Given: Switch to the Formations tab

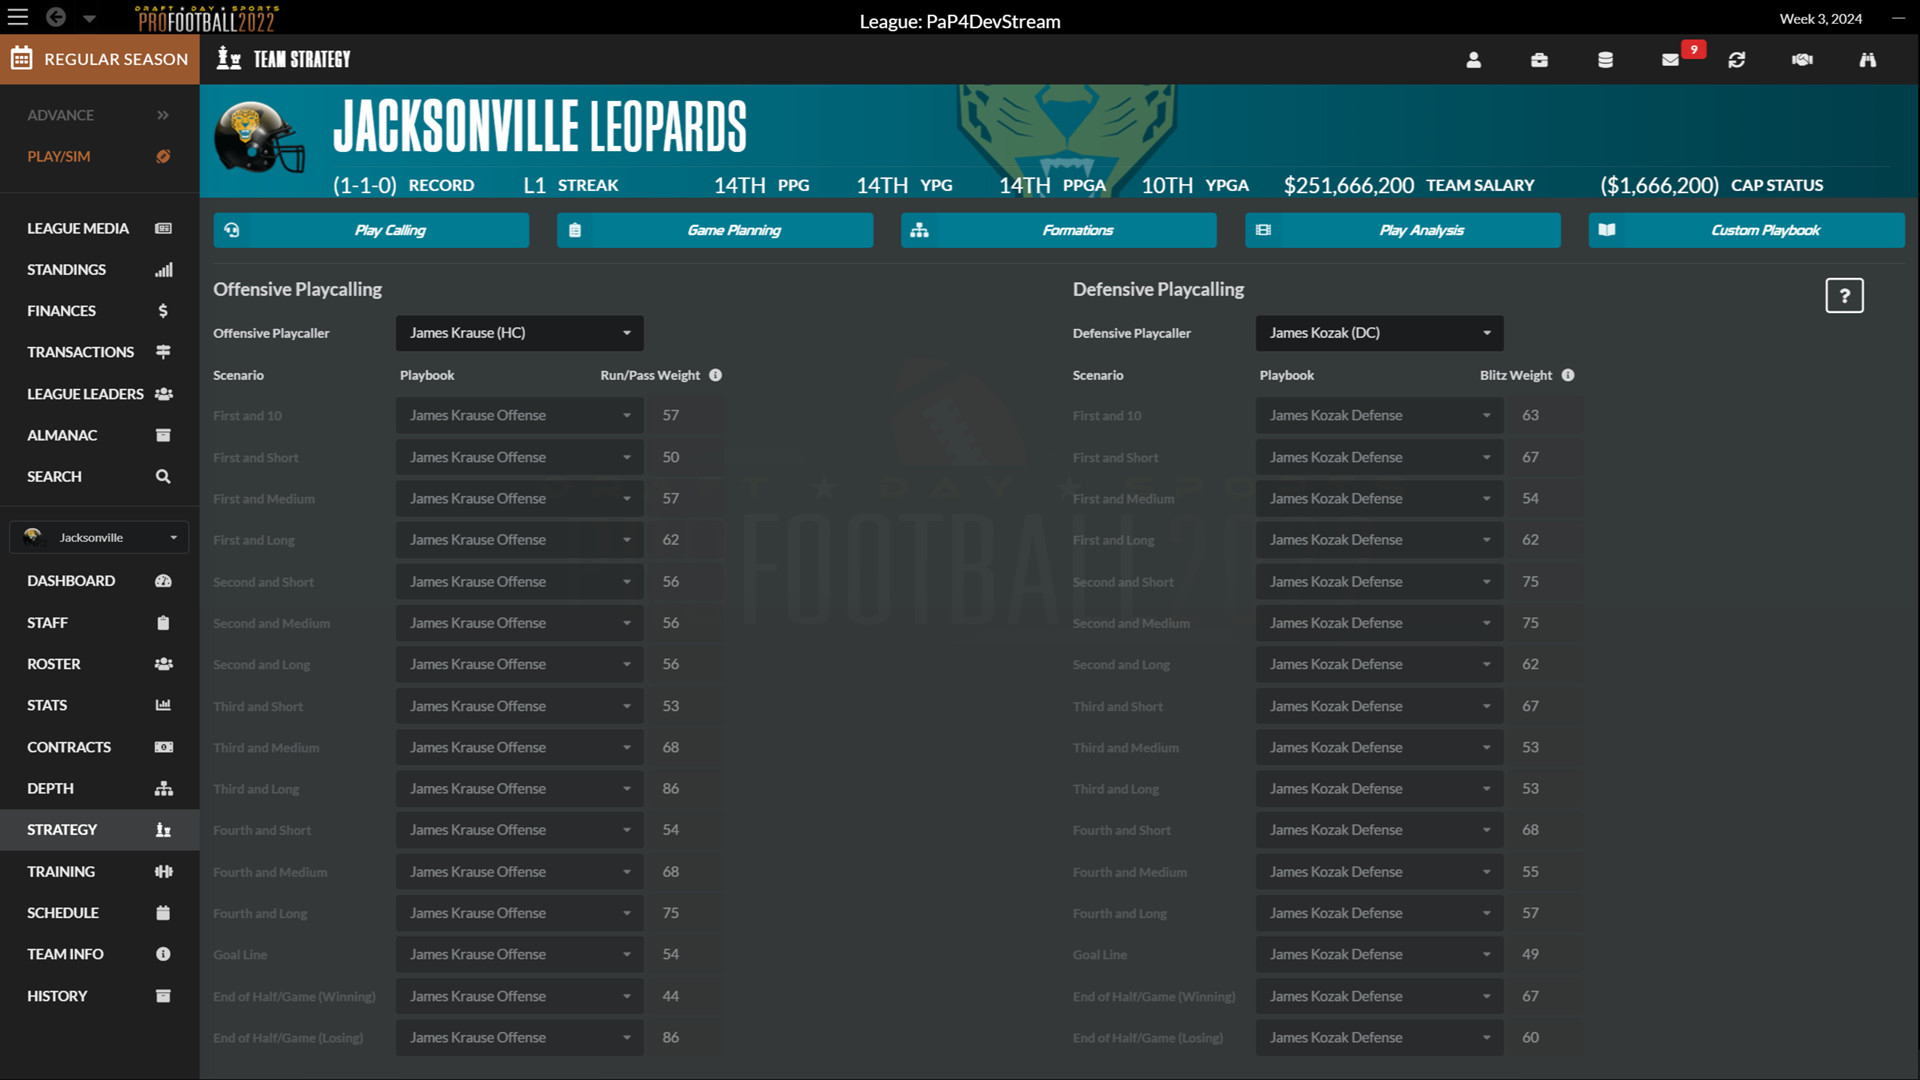Looking at the screenshot, I should point(1058,230).
